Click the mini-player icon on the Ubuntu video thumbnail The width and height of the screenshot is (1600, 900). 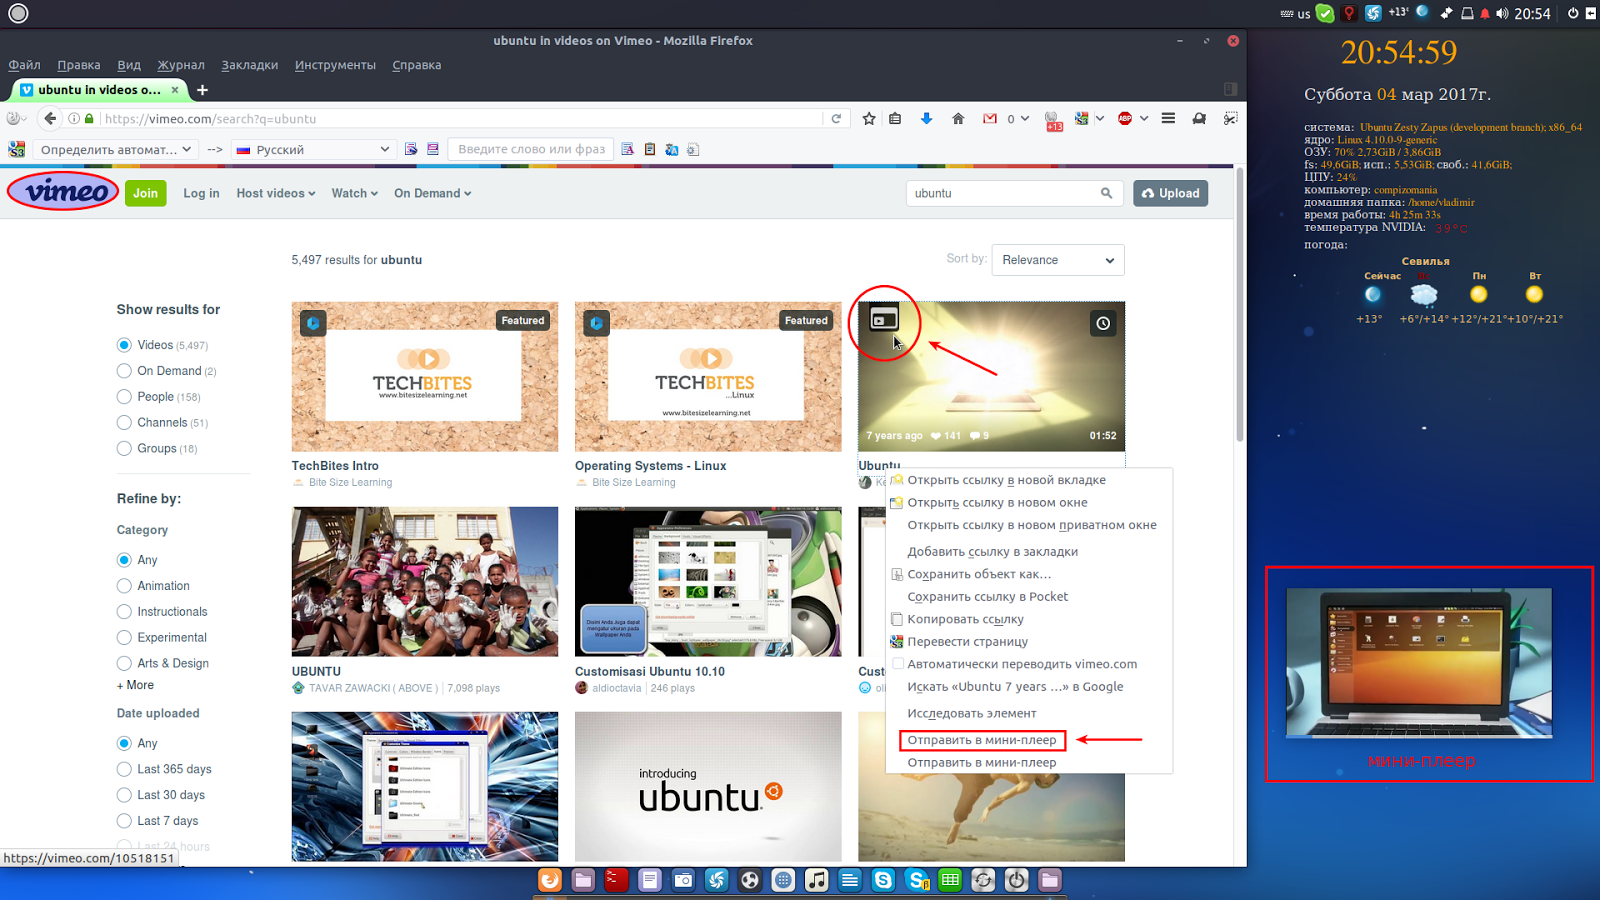tap(884, 320)
